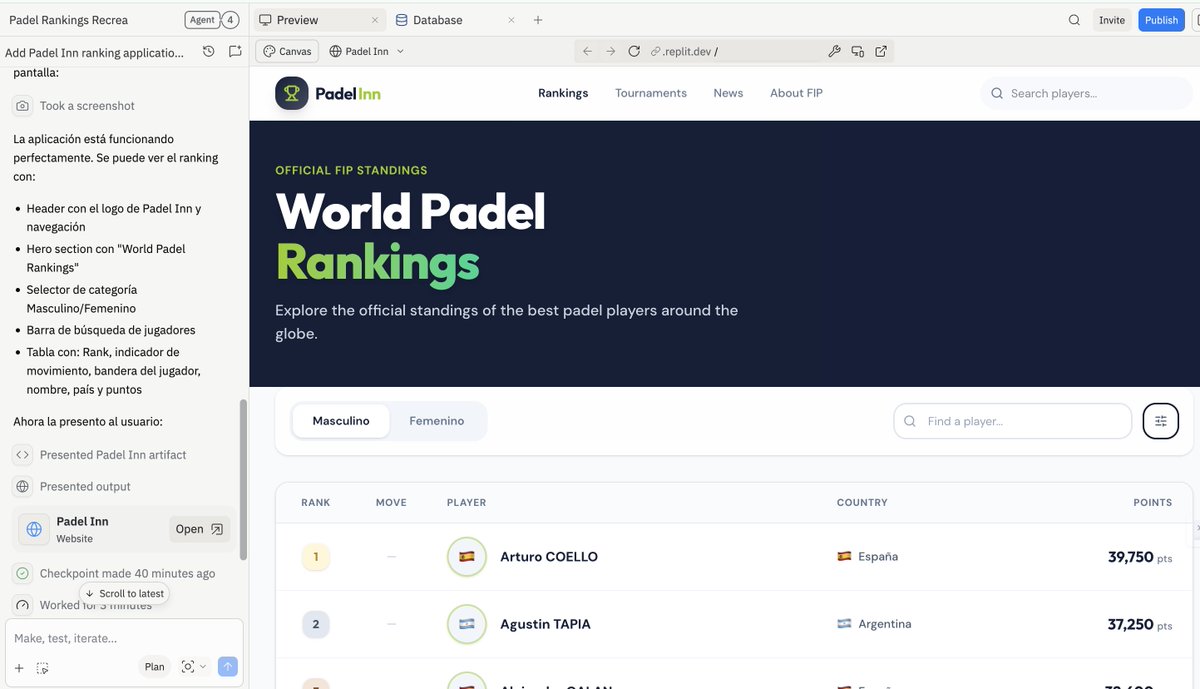This screenshot has width=1200, height=689.
Task: Click the Padel Inn trophy logo
Action: [x=292, y=93]
